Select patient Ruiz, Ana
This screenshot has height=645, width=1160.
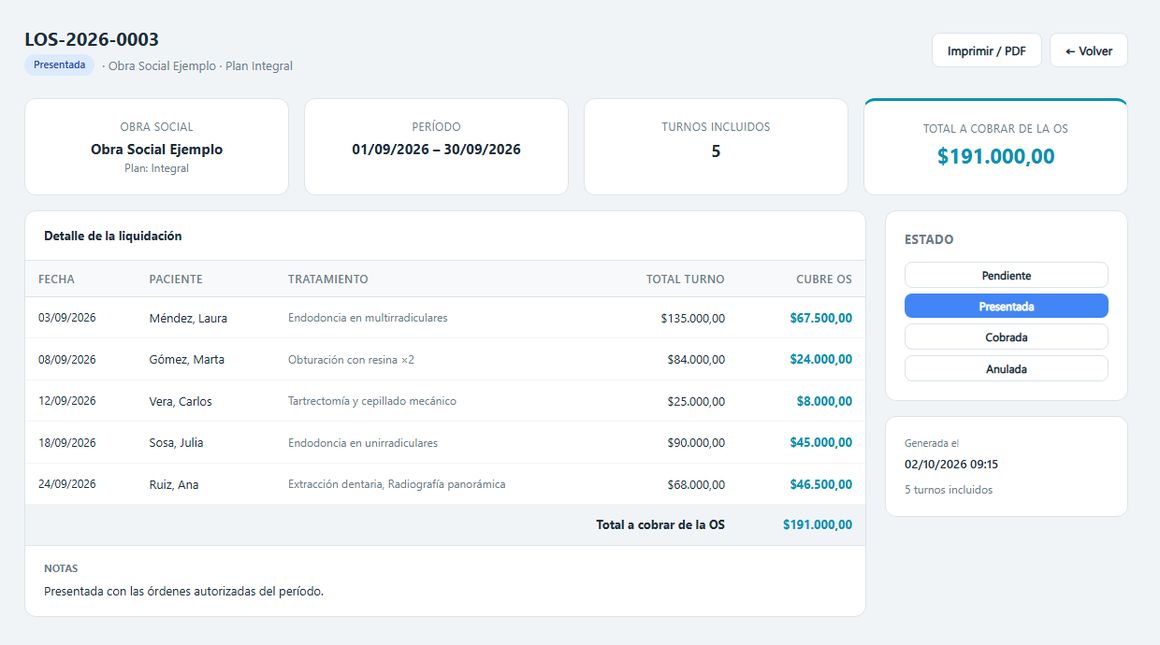click(x=174, y=484)
